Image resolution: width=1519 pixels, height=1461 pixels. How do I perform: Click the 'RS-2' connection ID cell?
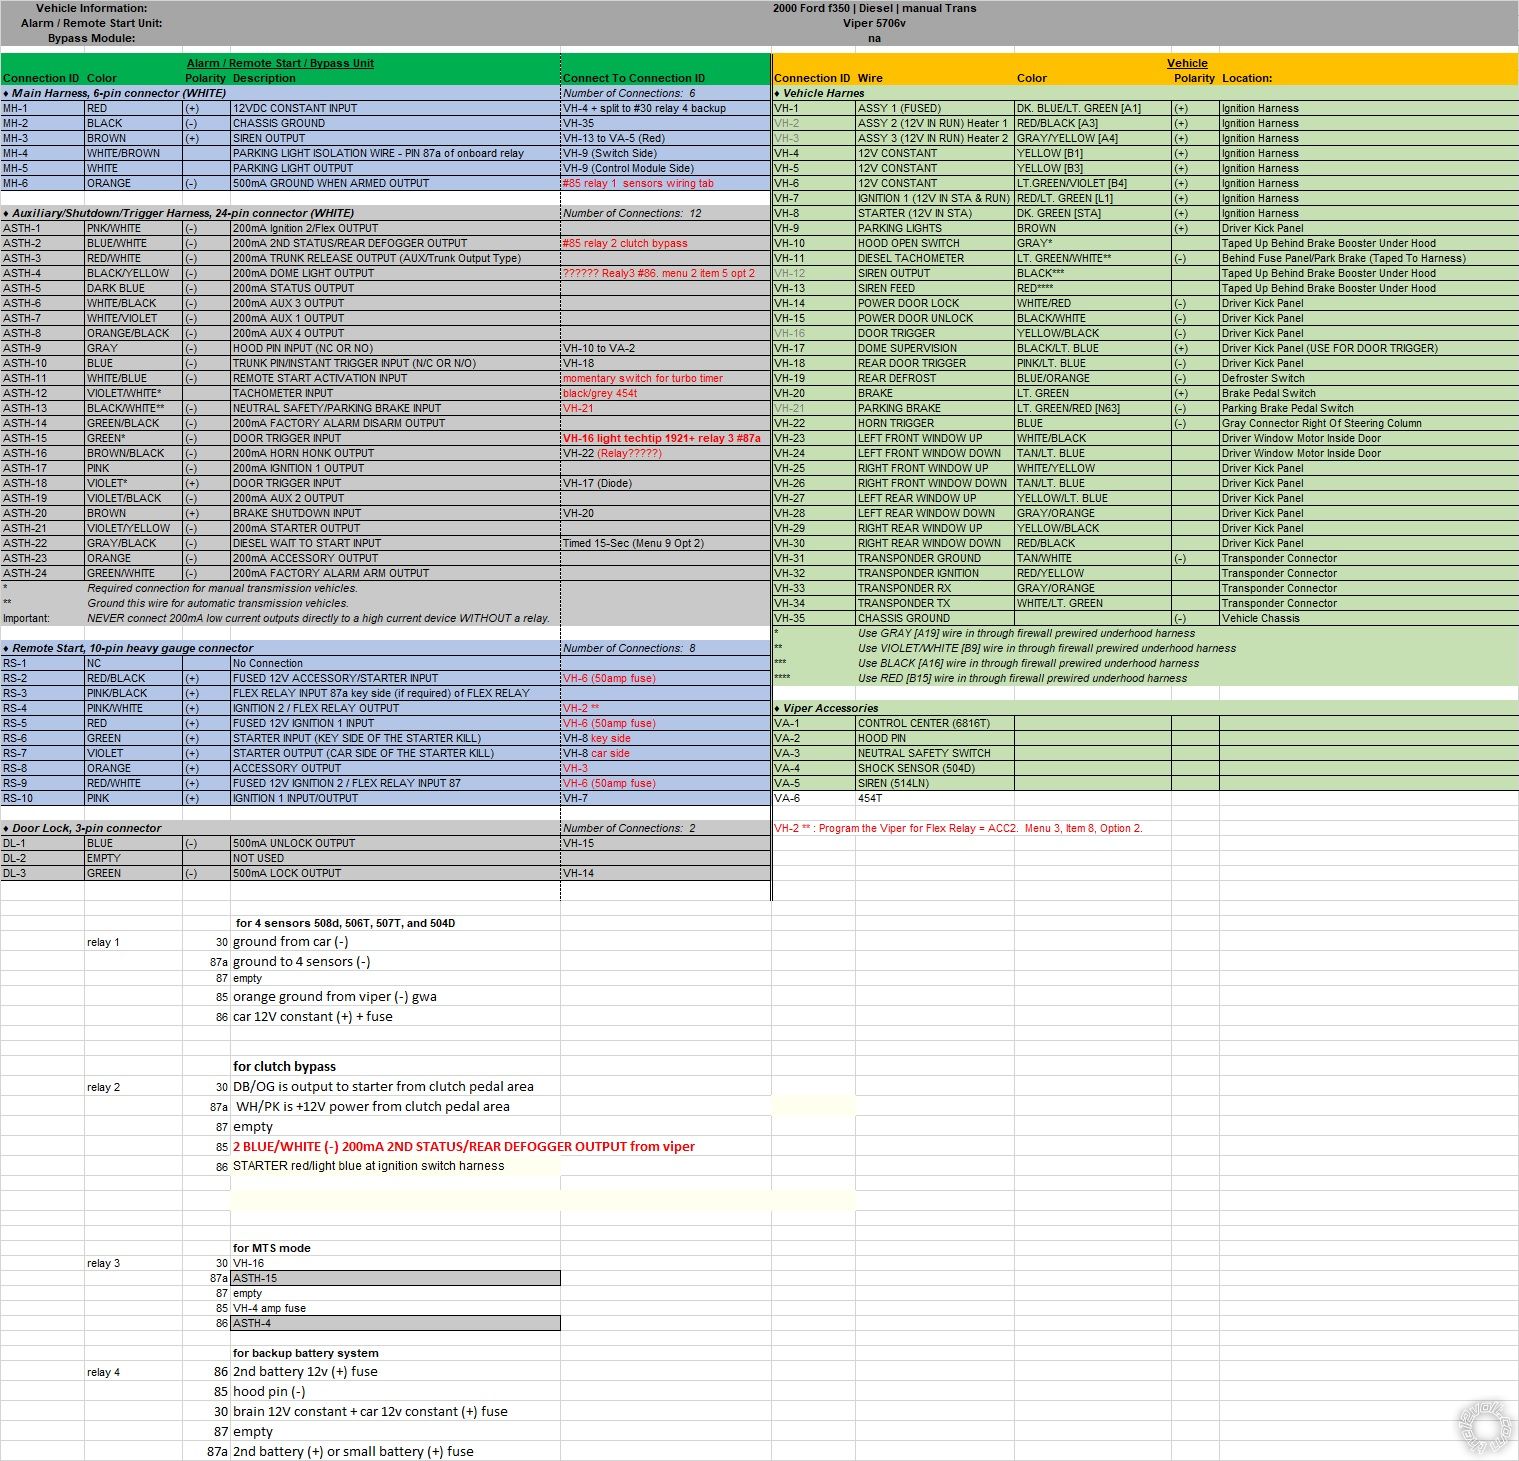[x=42, y=678]
